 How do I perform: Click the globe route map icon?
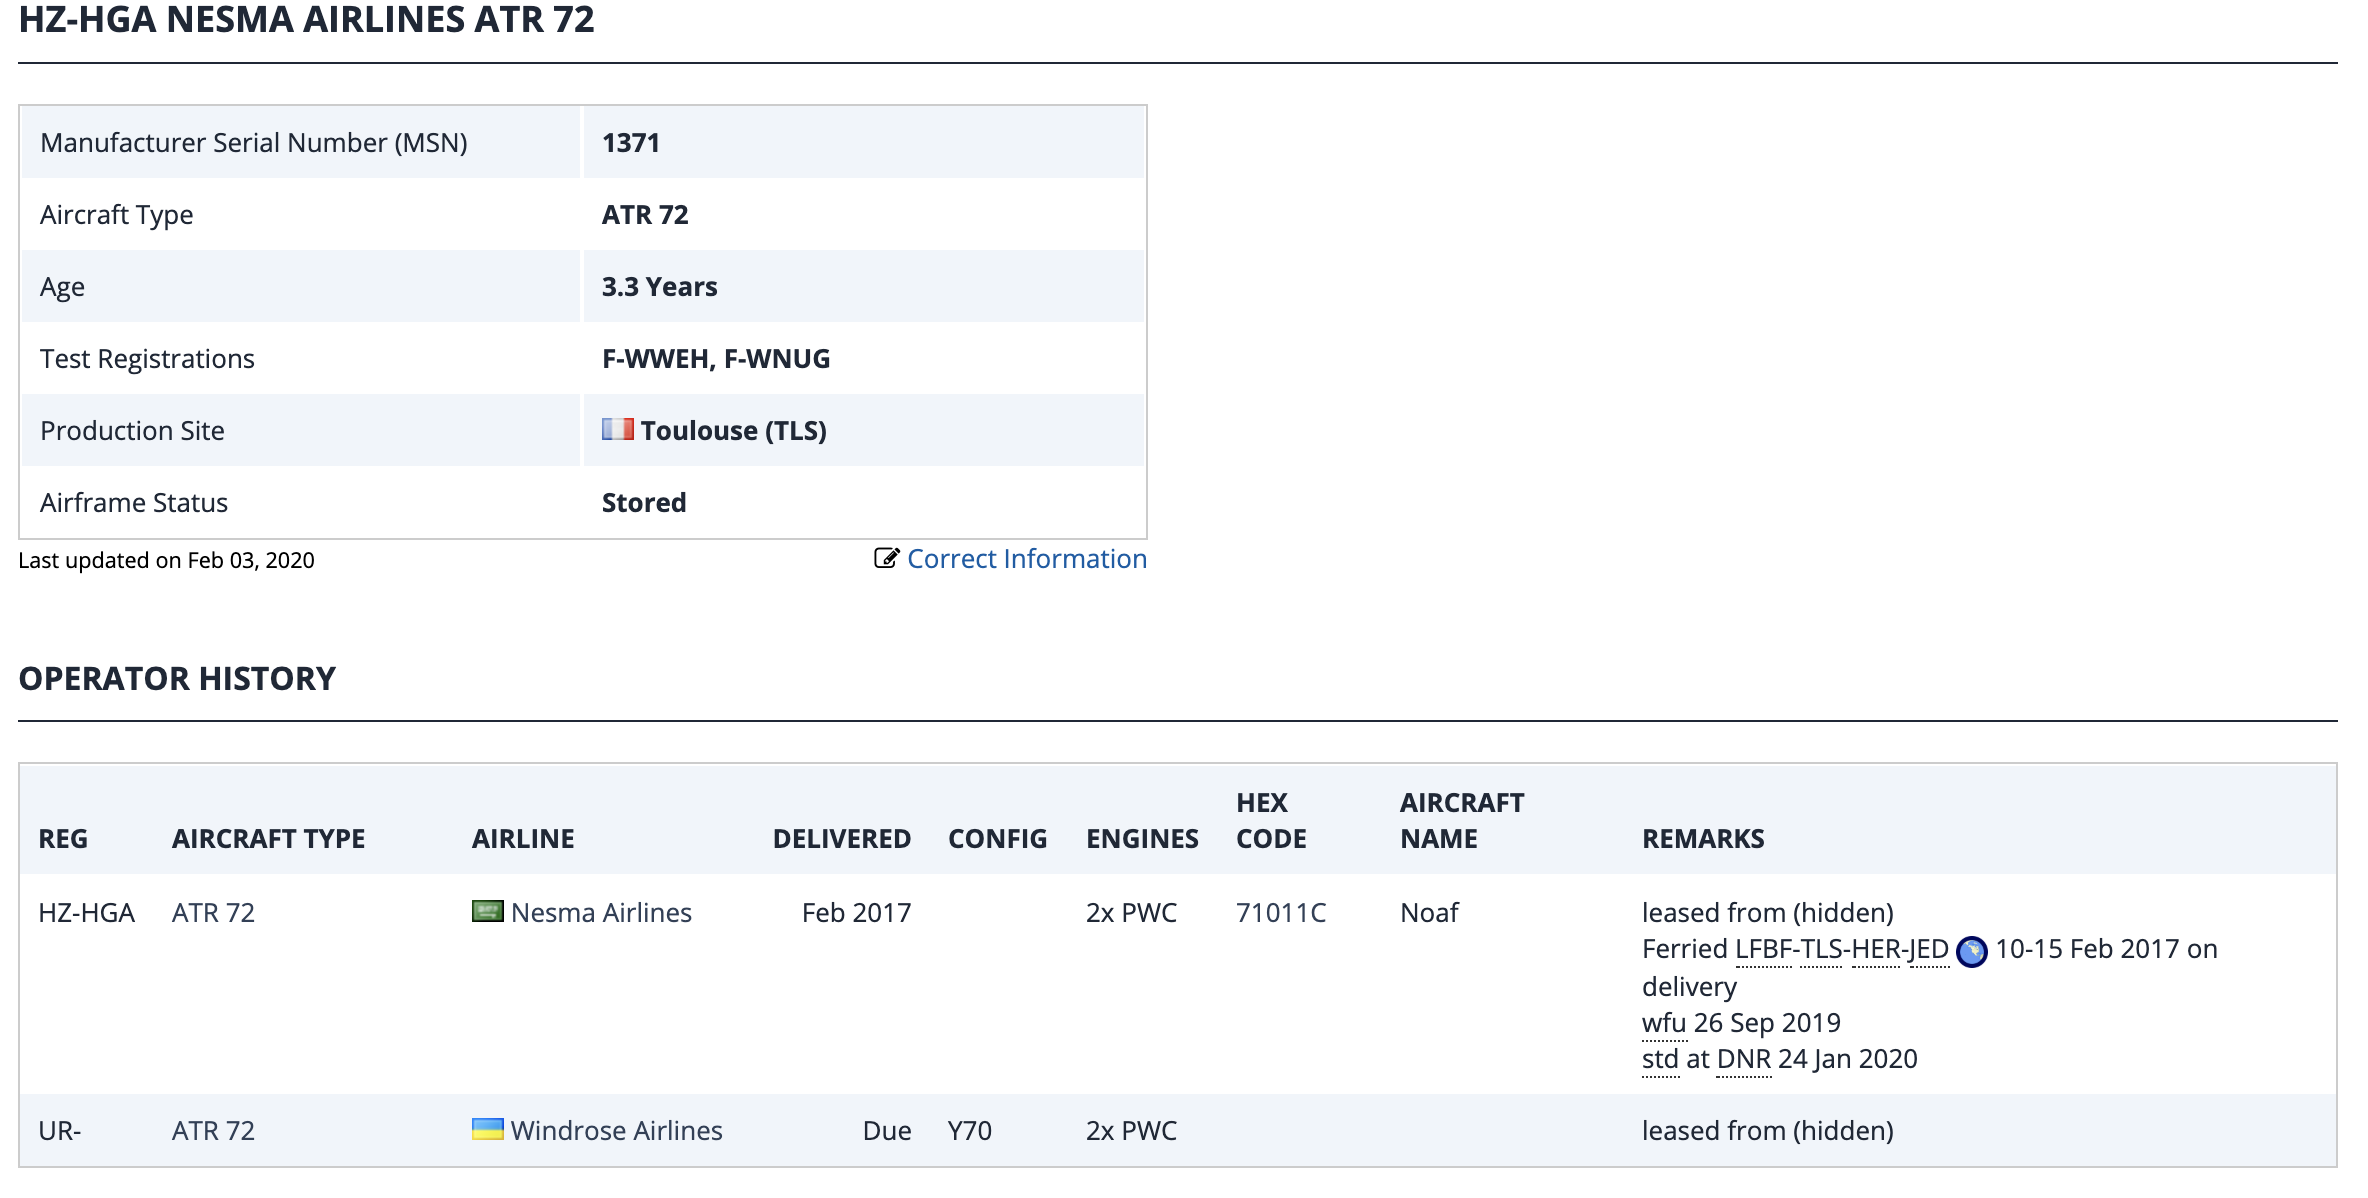(1971, 951)
